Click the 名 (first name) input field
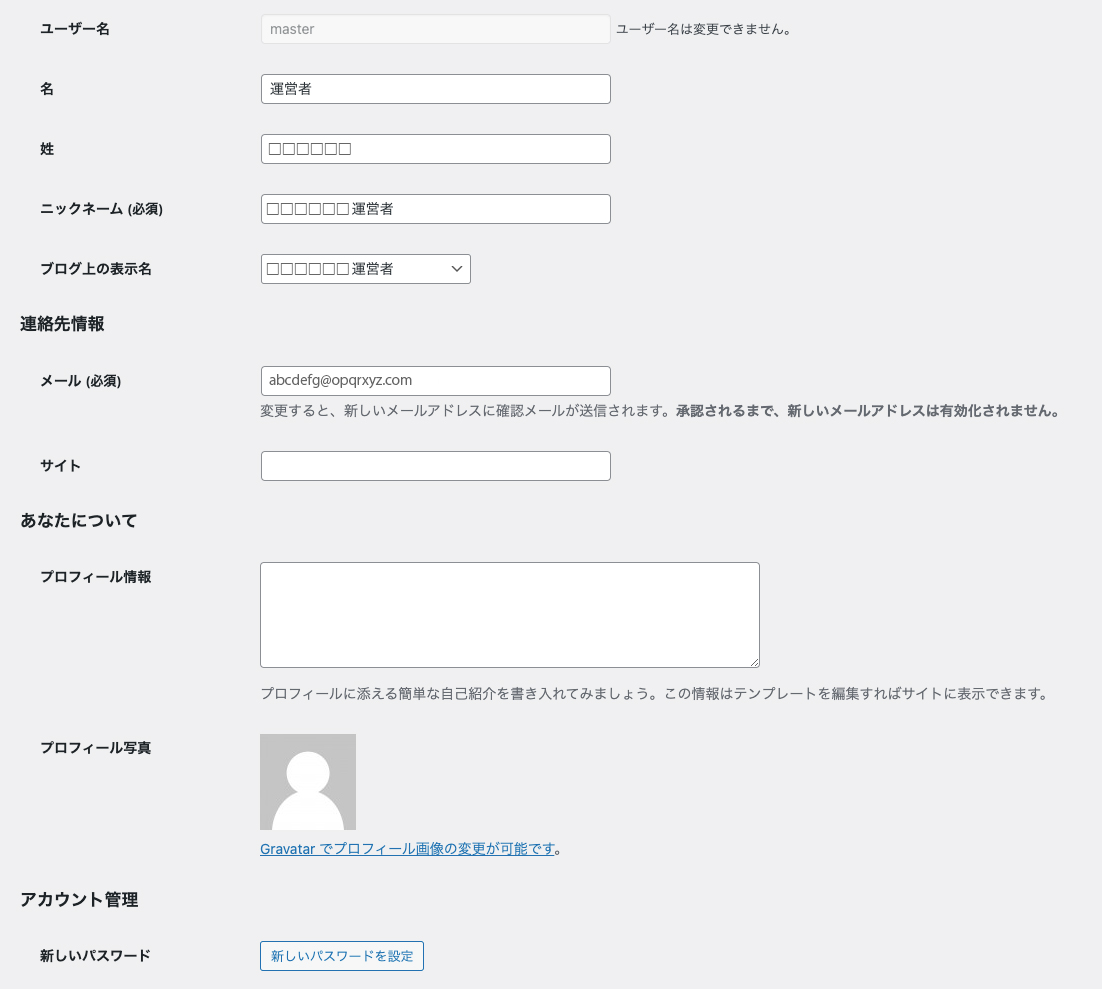Screen dimensions: 1102x989 point(435,89)
